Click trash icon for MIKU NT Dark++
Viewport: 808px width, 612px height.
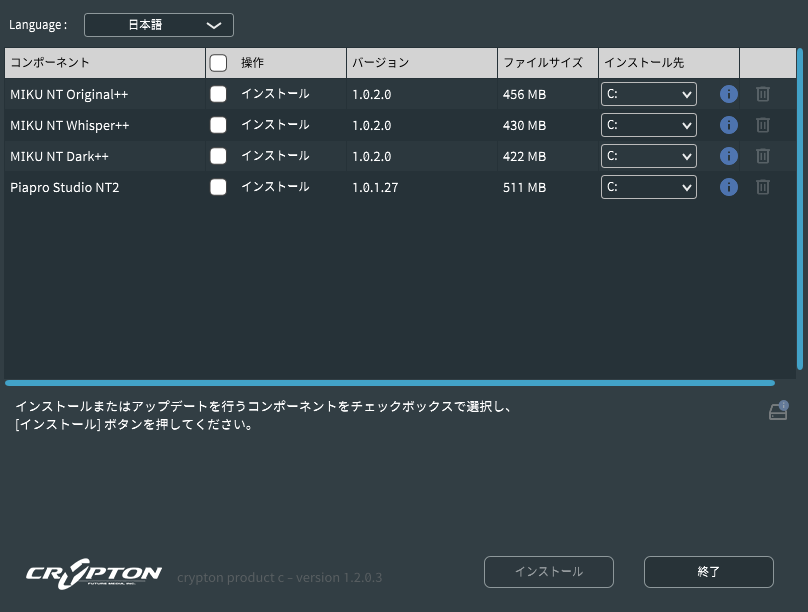763,156
